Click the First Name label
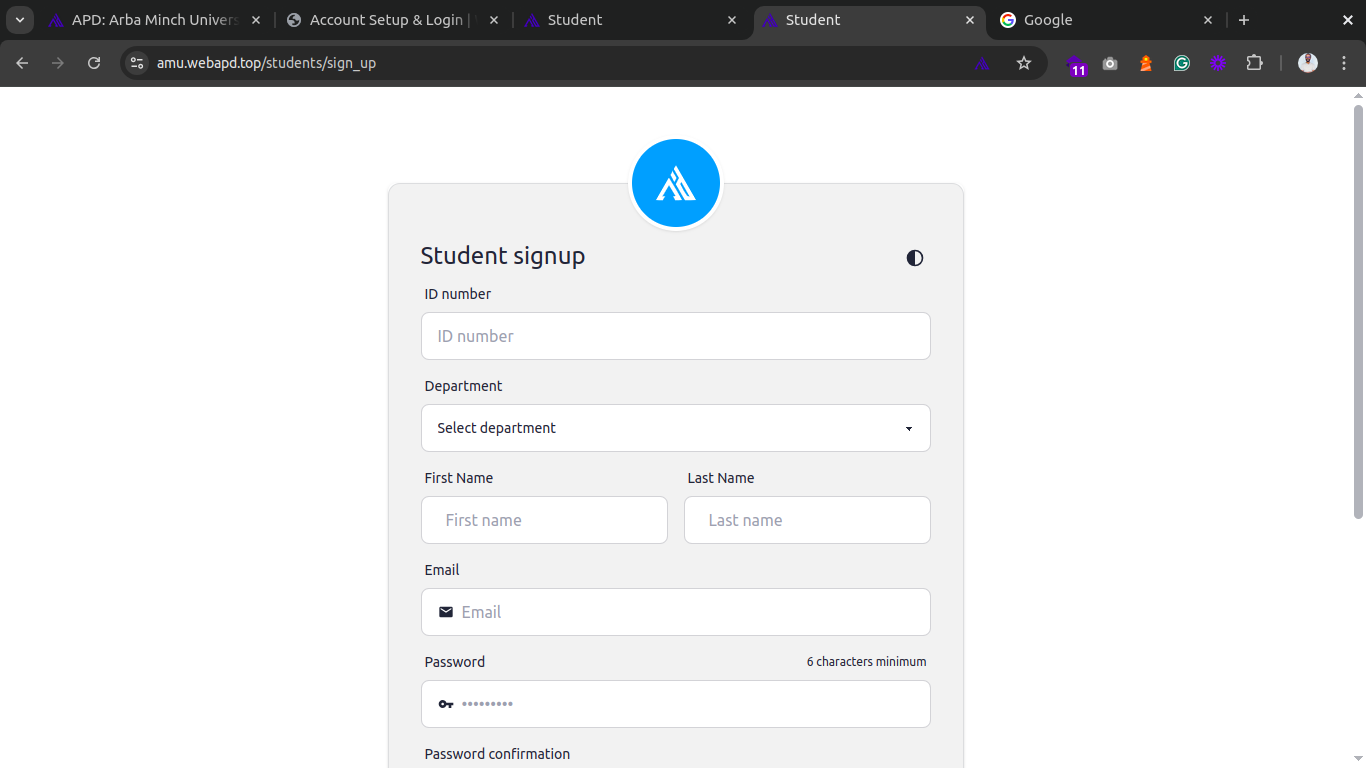 [458, 478]
